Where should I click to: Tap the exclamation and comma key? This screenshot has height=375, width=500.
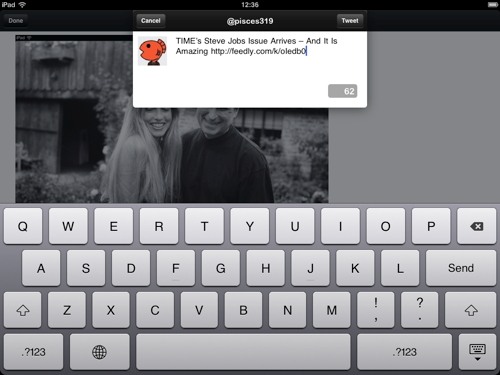coord(376,310)
